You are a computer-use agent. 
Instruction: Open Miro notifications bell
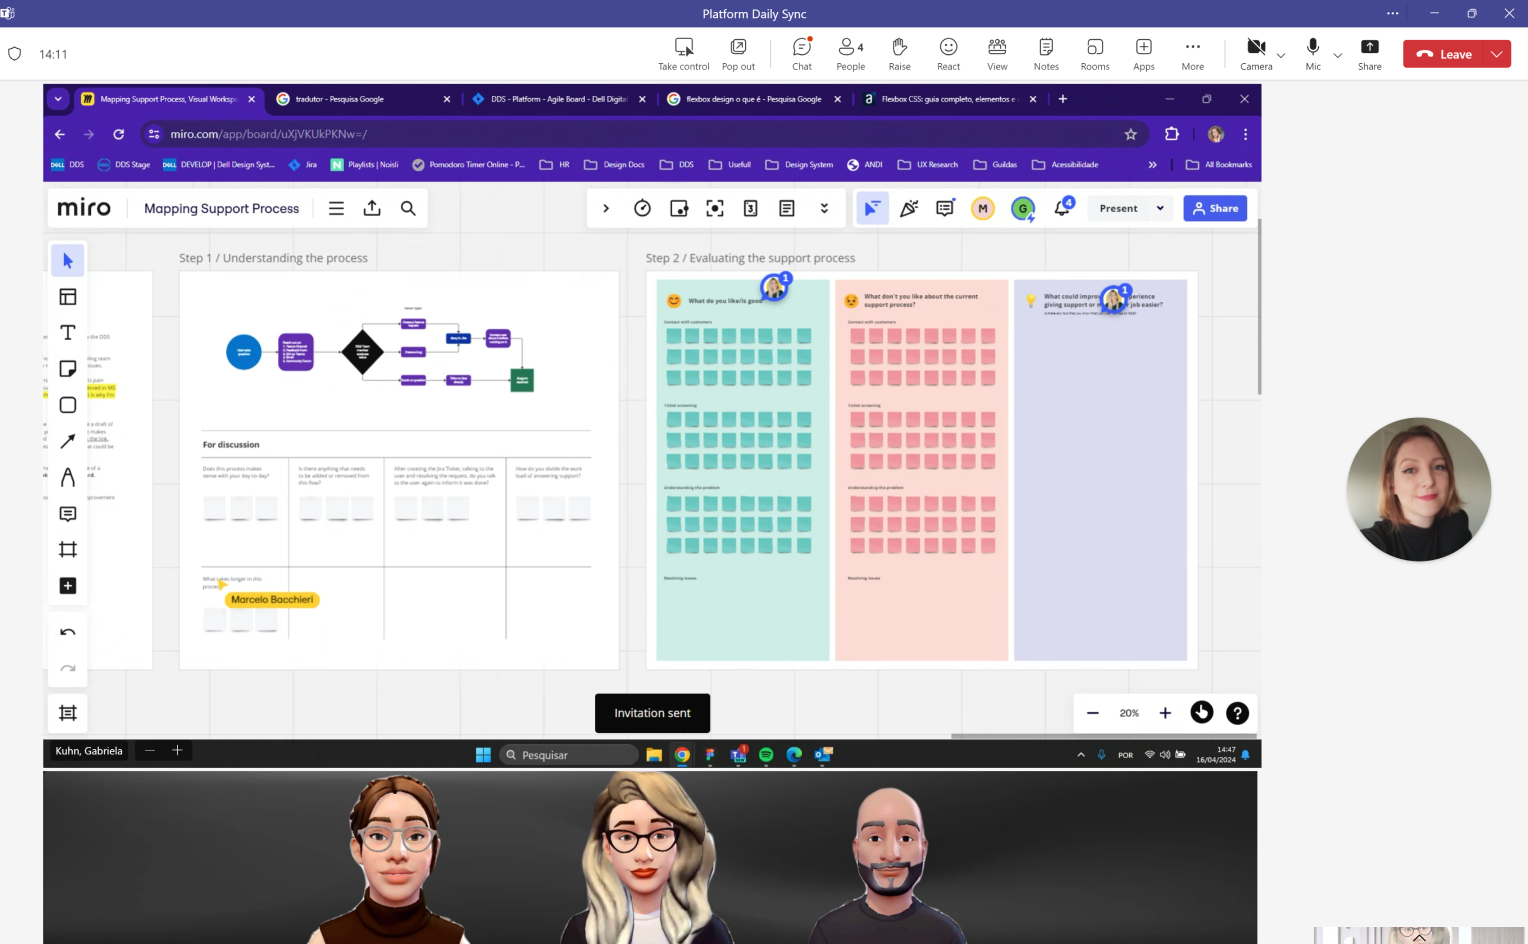coord(1062,208)
